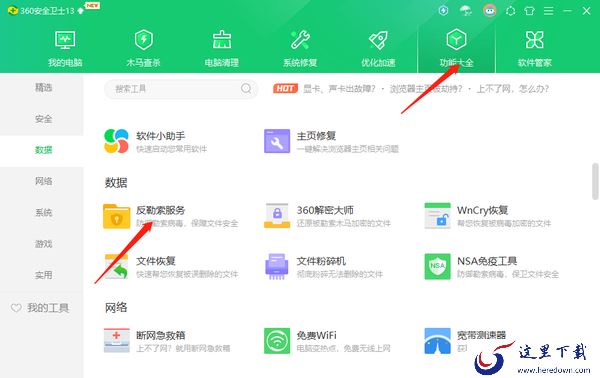Click the 软件小助手 title text
The width and height of the screenshot is (600, 378).
pos(161,136)
